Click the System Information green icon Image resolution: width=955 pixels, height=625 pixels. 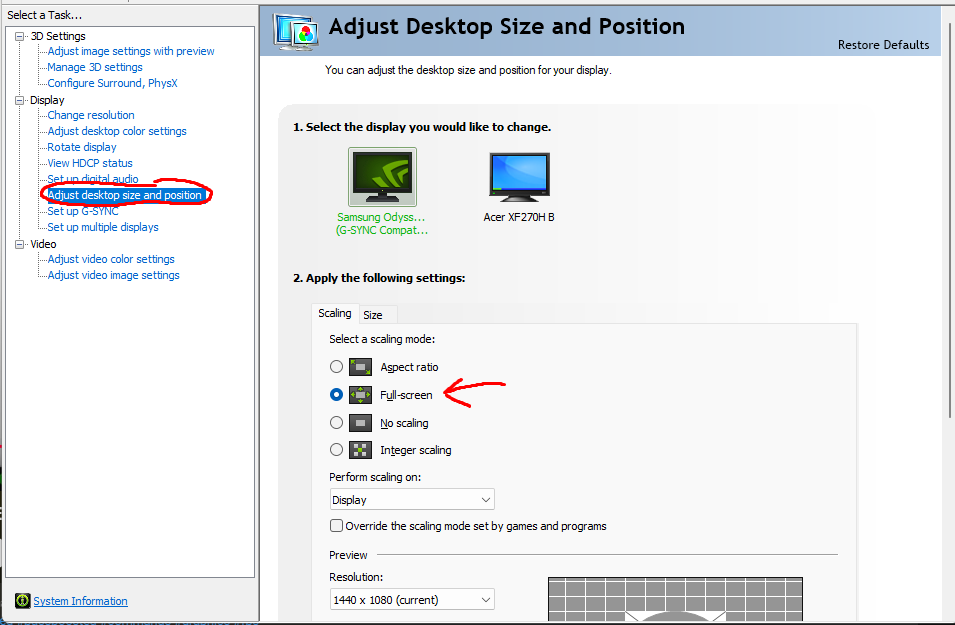click(x=23, y=601)
